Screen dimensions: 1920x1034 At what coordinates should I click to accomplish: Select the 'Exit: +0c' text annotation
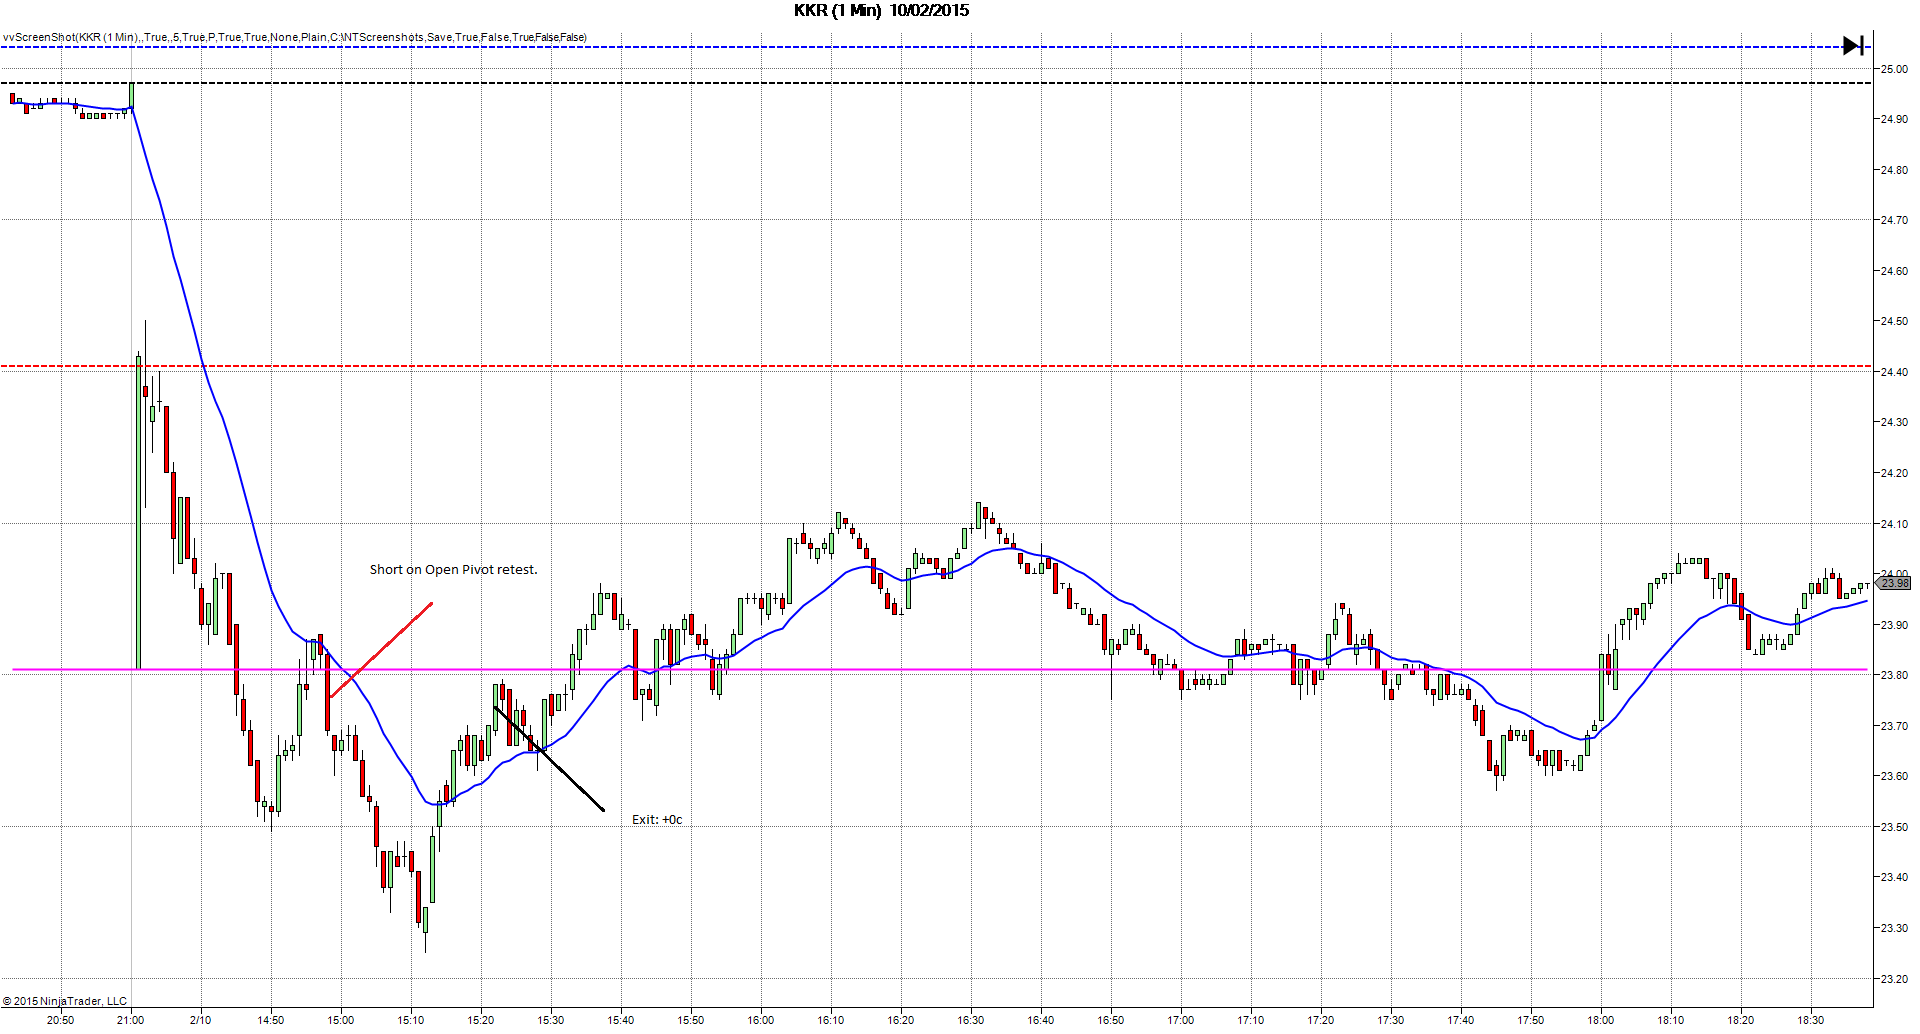[657, 819]
